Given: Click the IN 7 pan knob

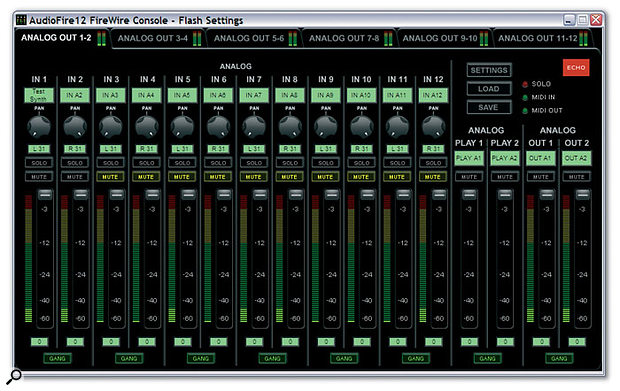Looking at the screenshot, I should pos(254,126).
